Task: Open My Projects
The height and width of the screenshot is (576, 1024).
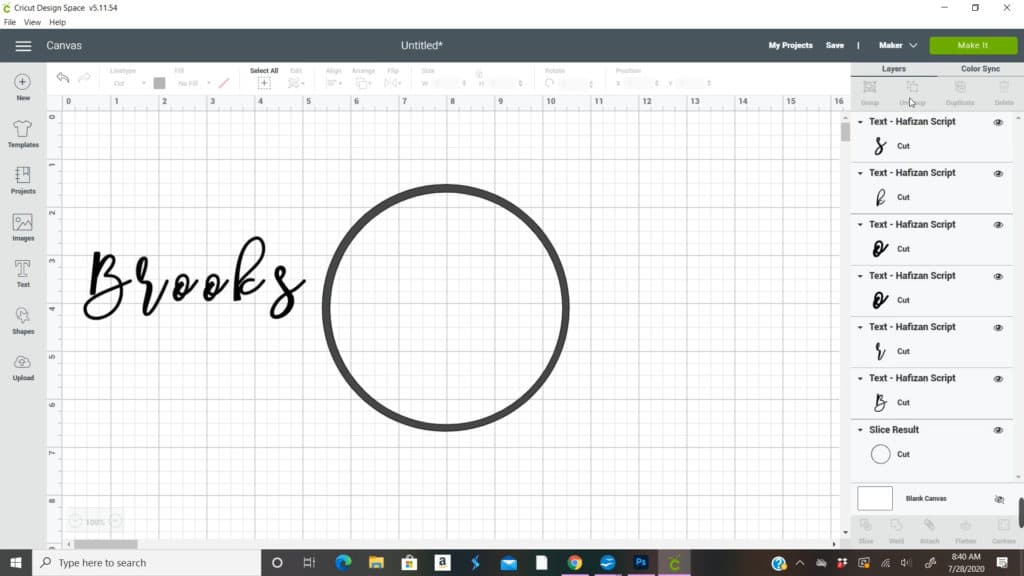Action: pos(790,45)
